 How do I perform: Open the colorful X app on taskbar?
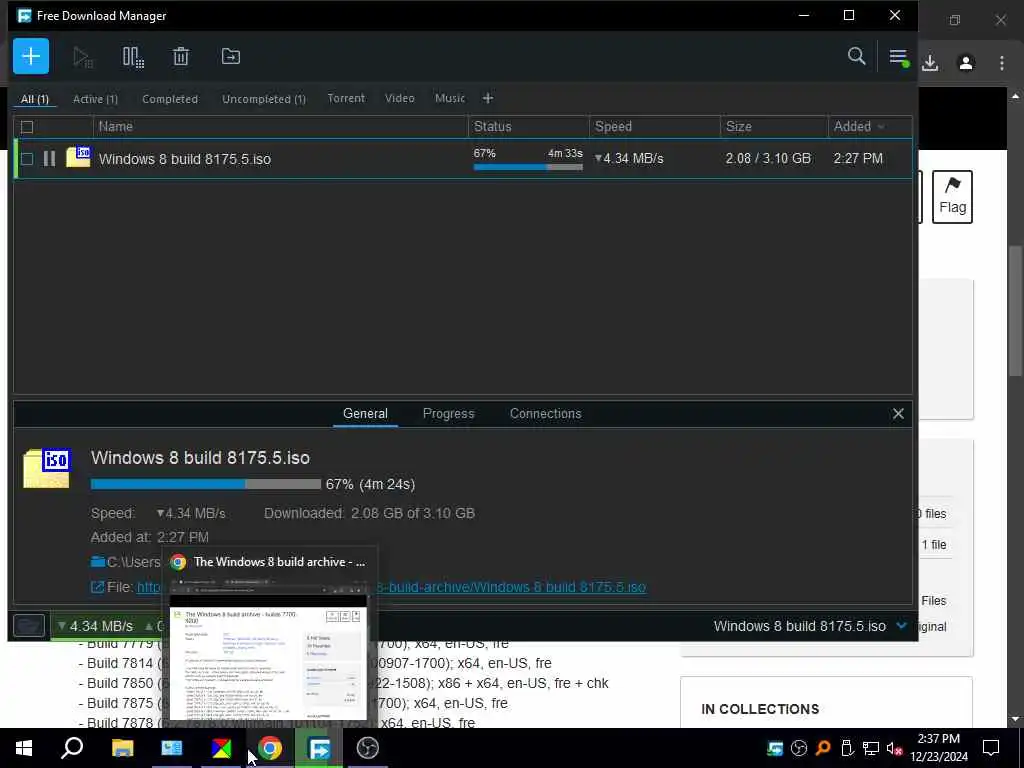[x=221, y=748]
